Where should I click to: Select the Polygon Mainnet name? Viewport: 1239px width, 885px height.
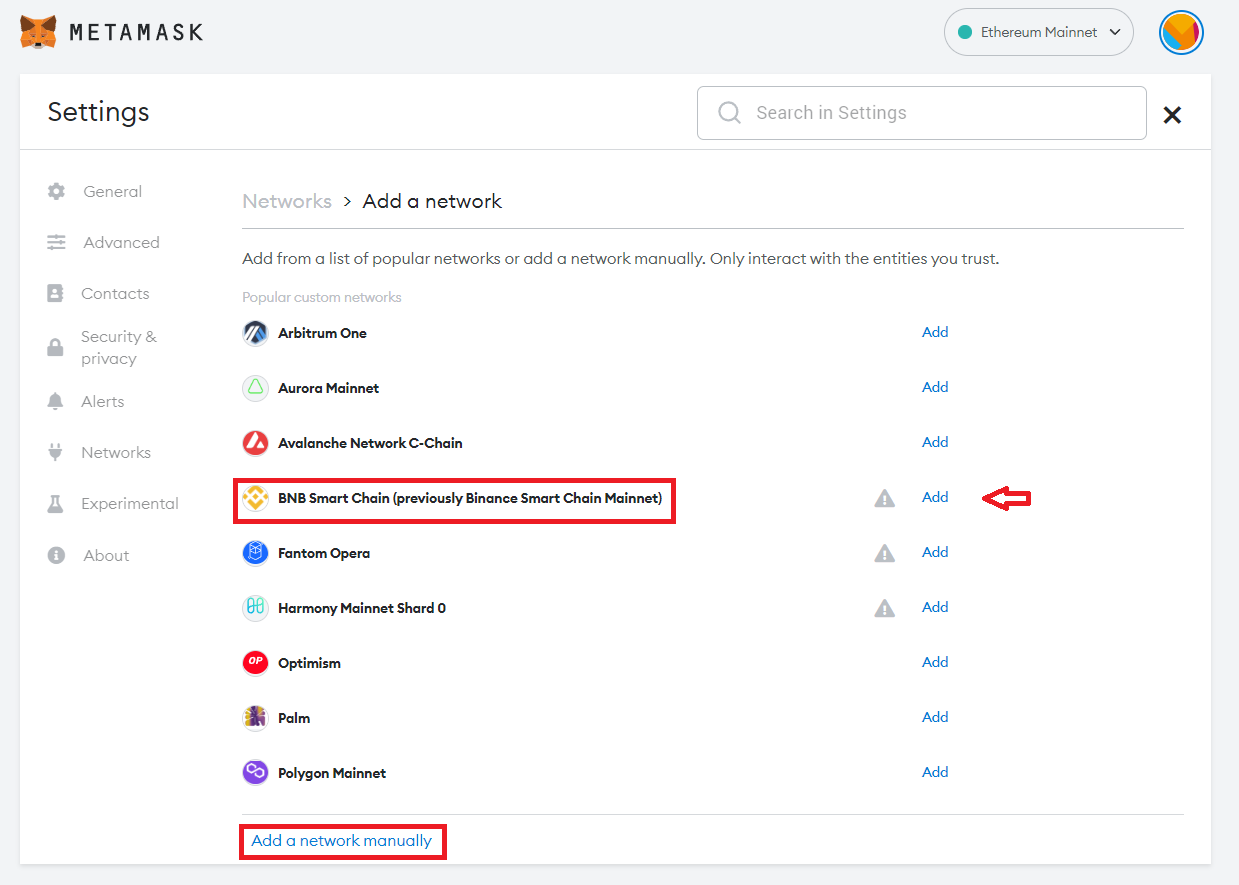pos(332,773)
